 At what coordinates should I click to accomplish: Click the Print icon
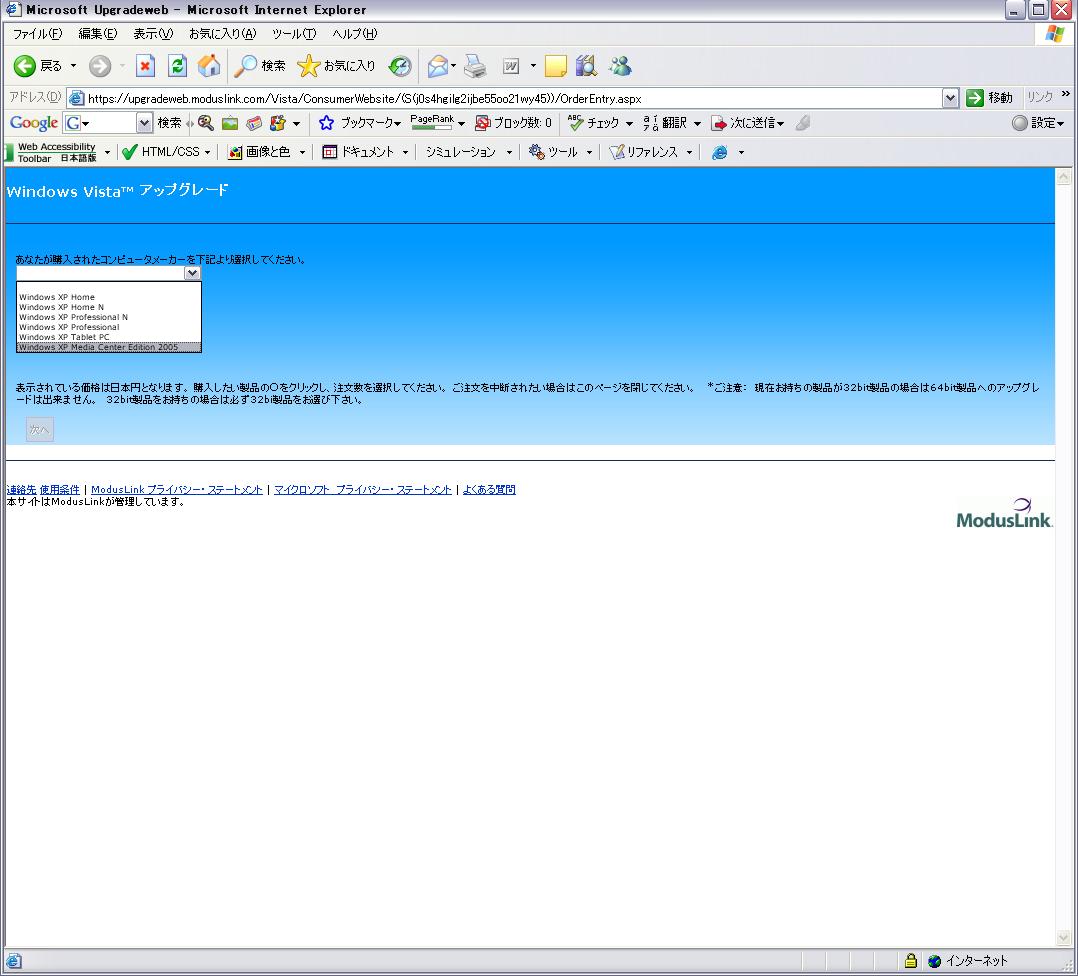pyautogui.click(x=475, y=66)
